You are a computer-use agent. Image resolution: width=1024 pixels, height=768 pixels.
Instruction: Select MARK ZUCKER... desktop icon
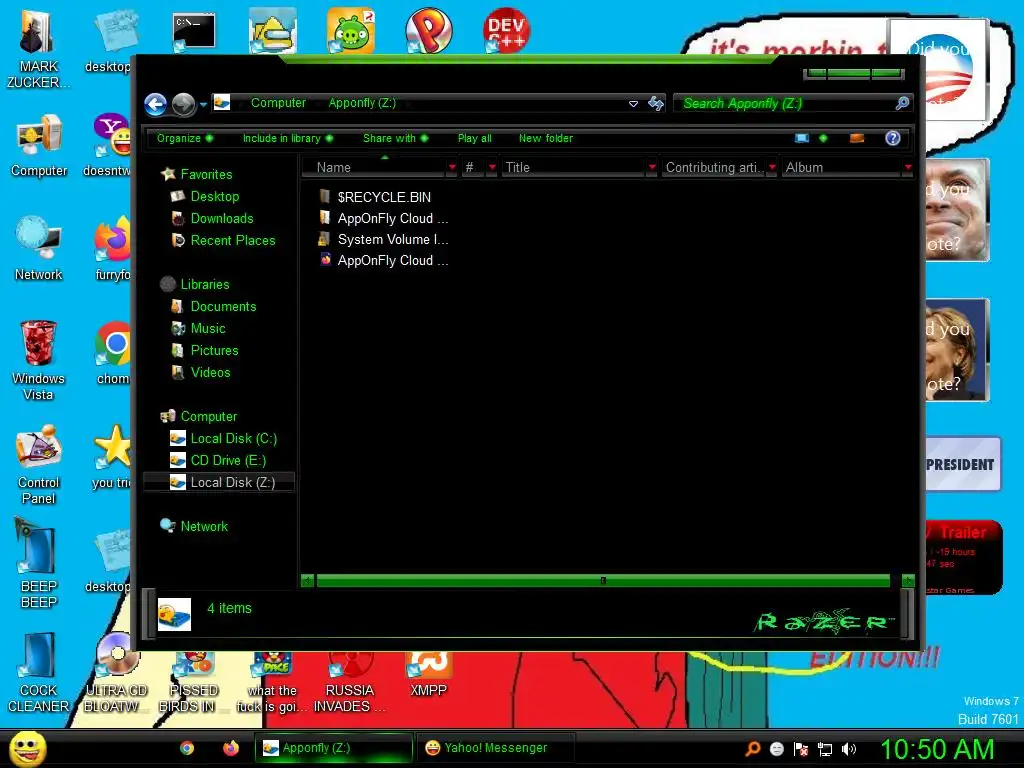tap(38, 50)
